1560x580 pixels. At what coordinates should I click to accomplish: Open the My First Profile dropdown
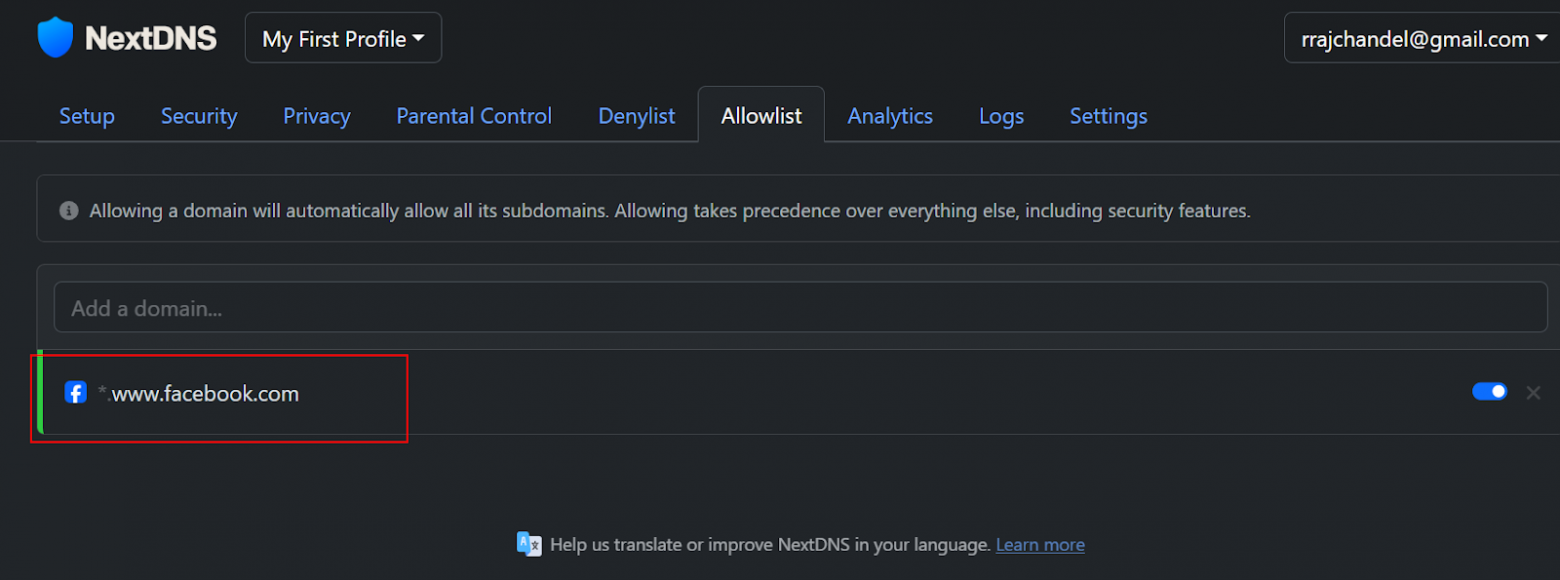click(x=343, y=37)
